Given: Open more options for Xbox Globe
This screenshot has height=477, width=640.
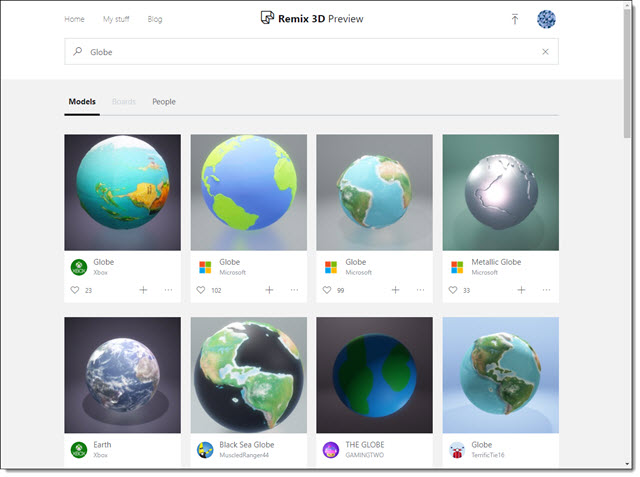Looking at the screenshot, I should click(168, 290).
